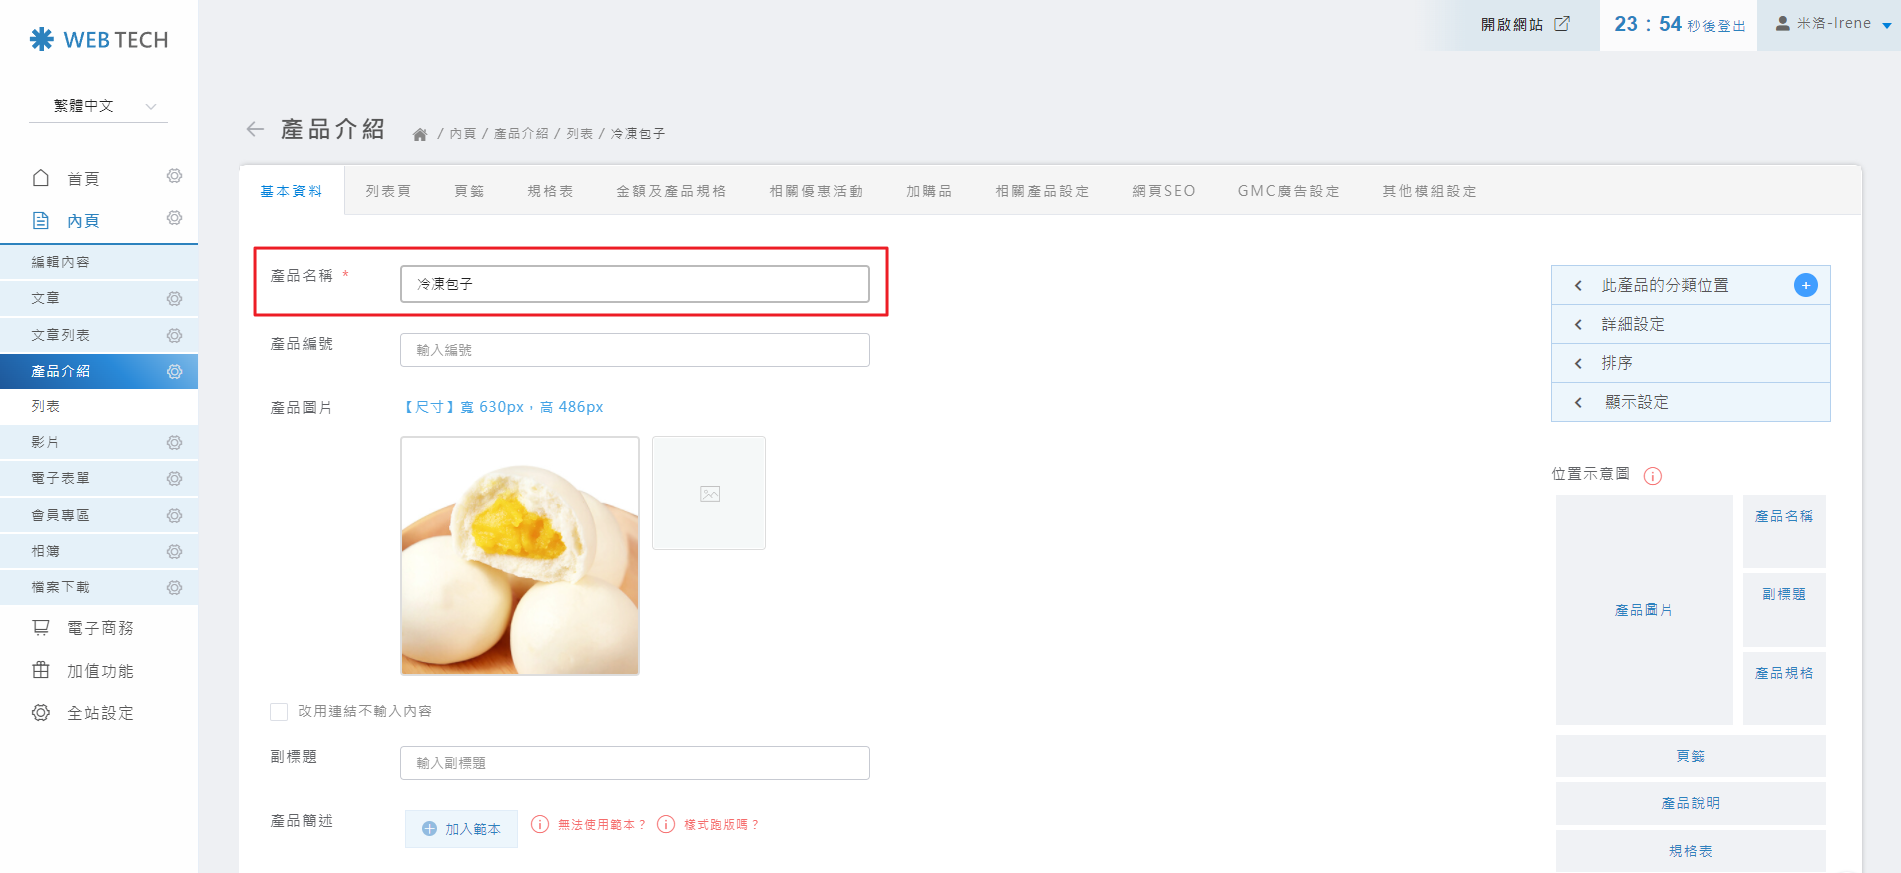
Task: Click the empty image upload placeholder
Action: pyautogui.click(x=709, y=493)
